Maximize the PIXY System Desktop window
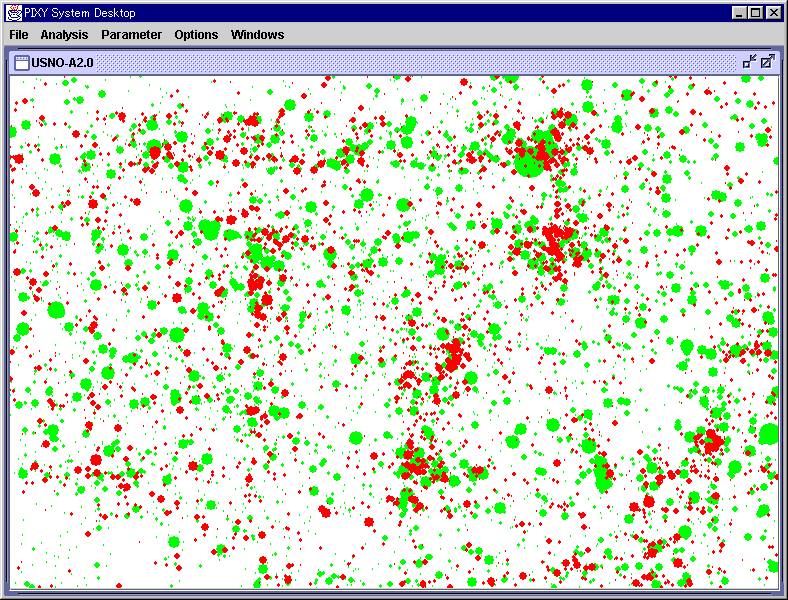 coord(755,13)
